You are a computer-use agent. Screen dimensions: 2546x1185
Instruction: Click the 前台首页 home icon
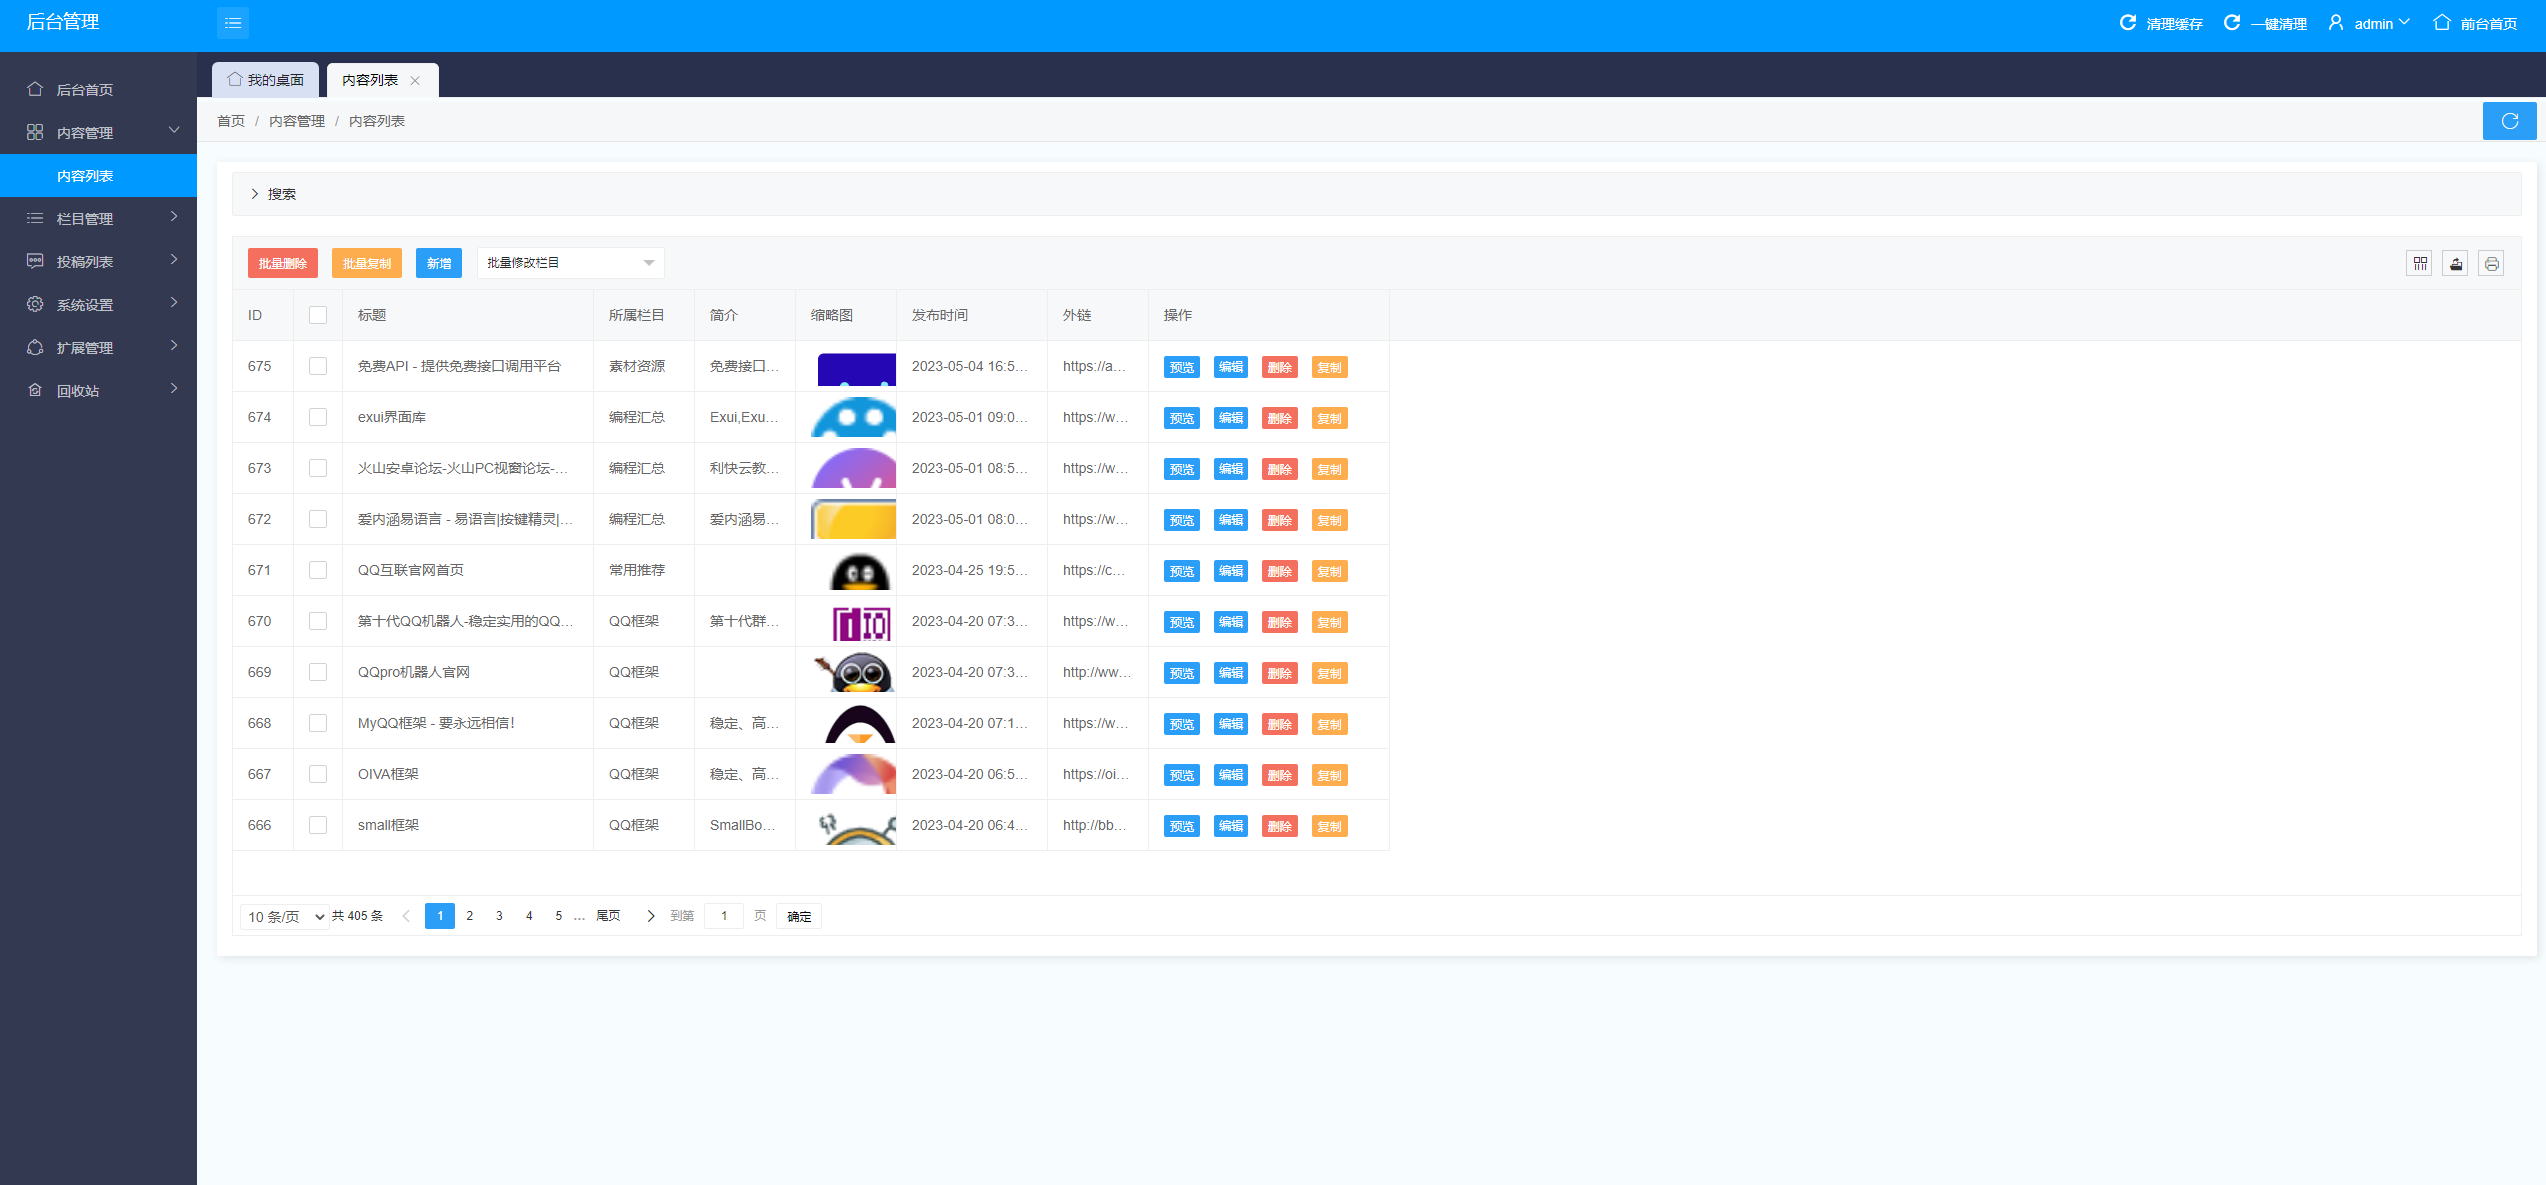tap(2442, 23)
